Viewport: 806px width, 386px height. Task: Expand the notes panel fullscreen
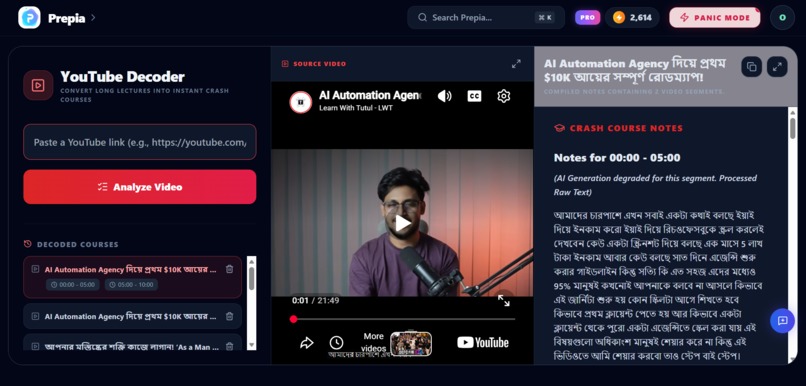pyautogui.click(x=777, y=67)
